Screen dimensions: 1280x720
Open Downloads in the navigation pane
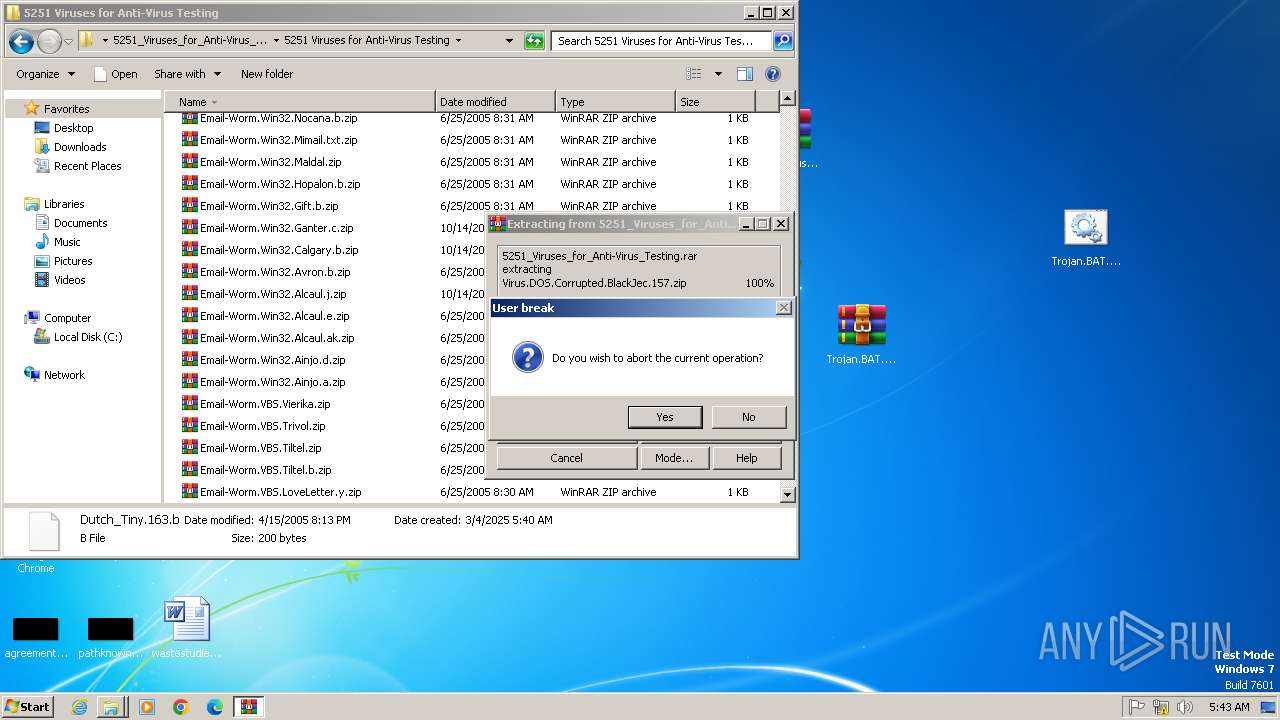(80, 147)
